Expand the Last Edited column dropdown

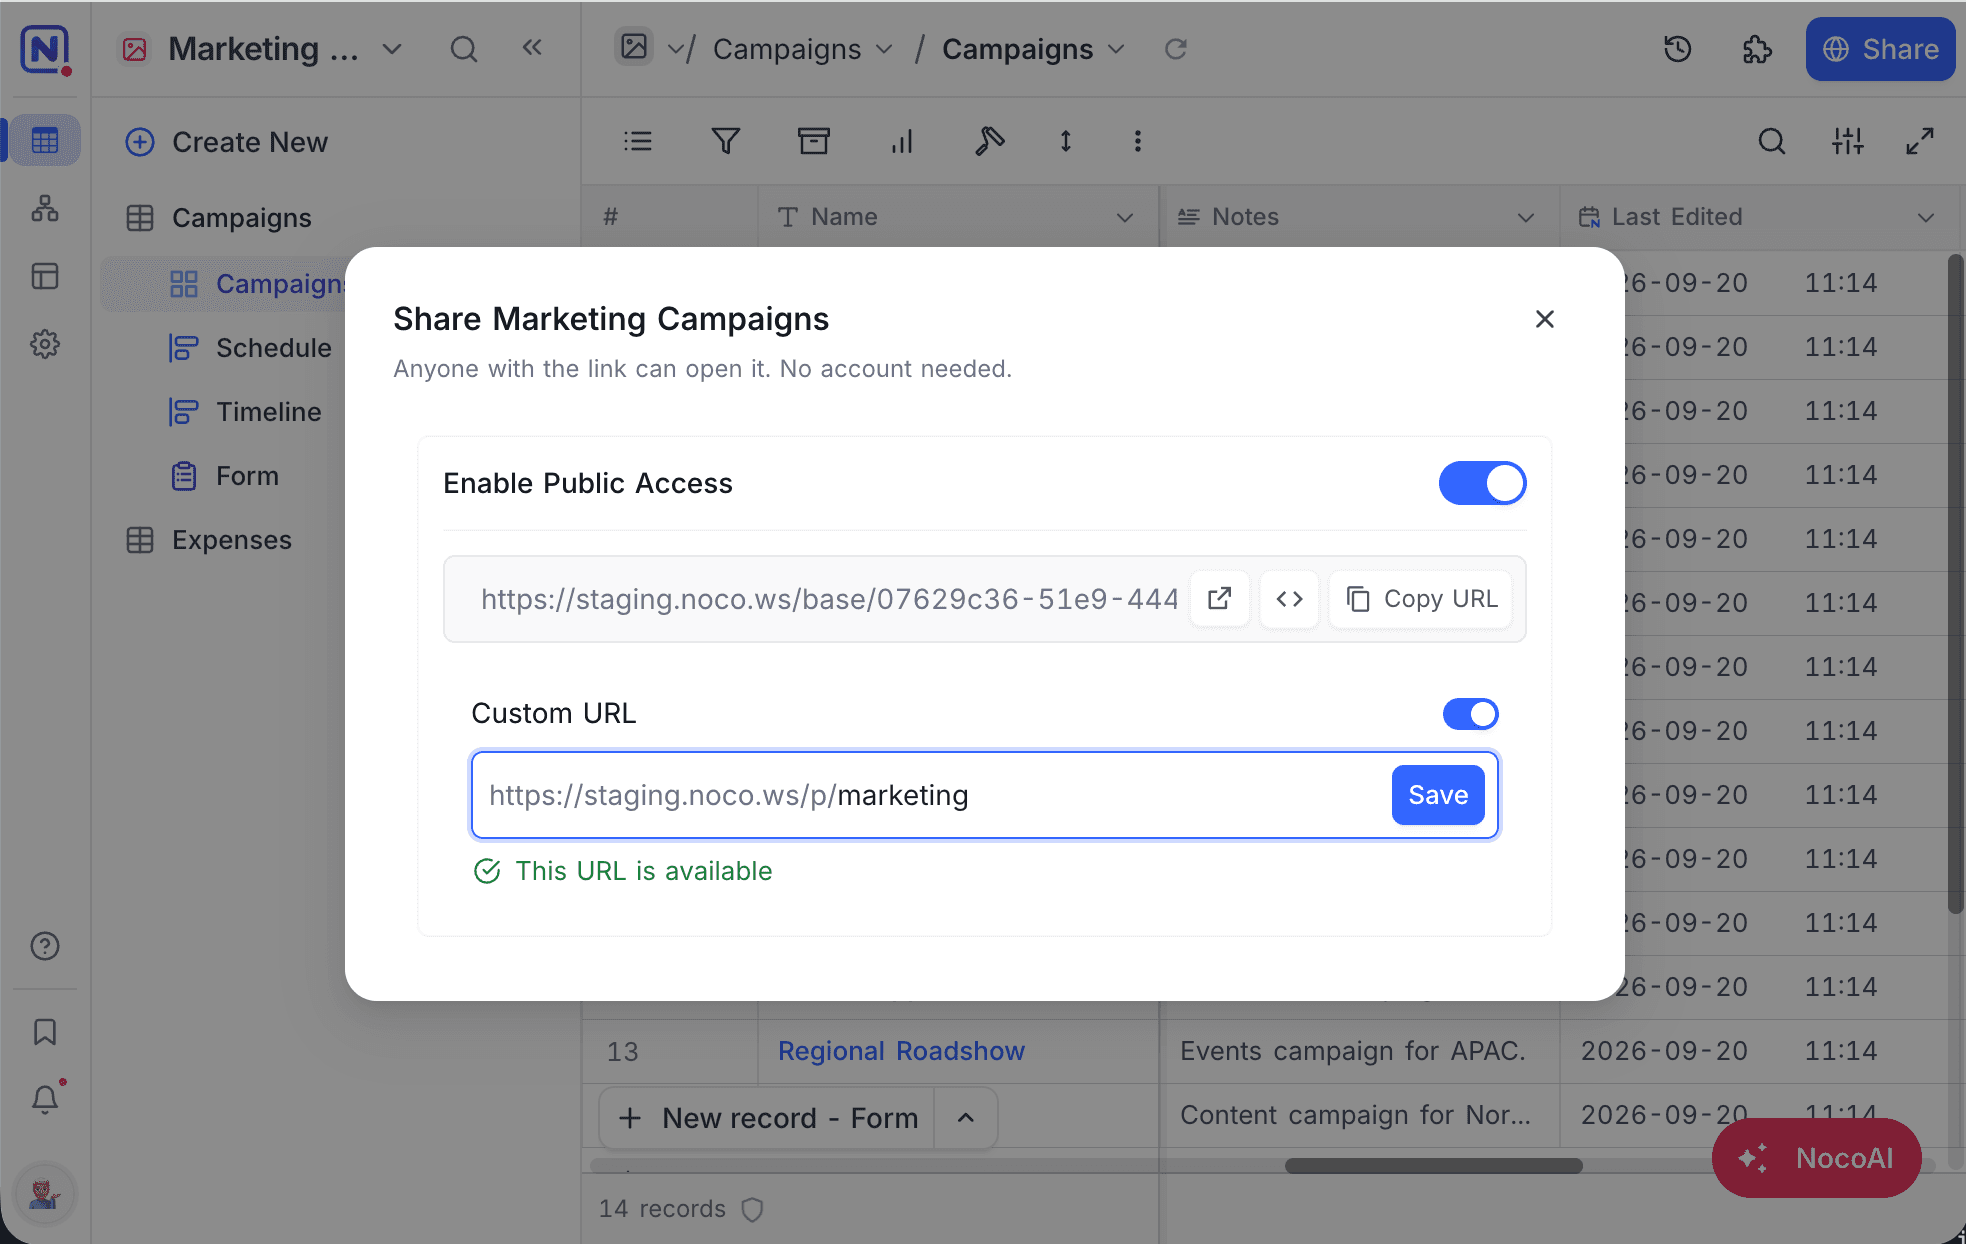[x=1925, y=217]
